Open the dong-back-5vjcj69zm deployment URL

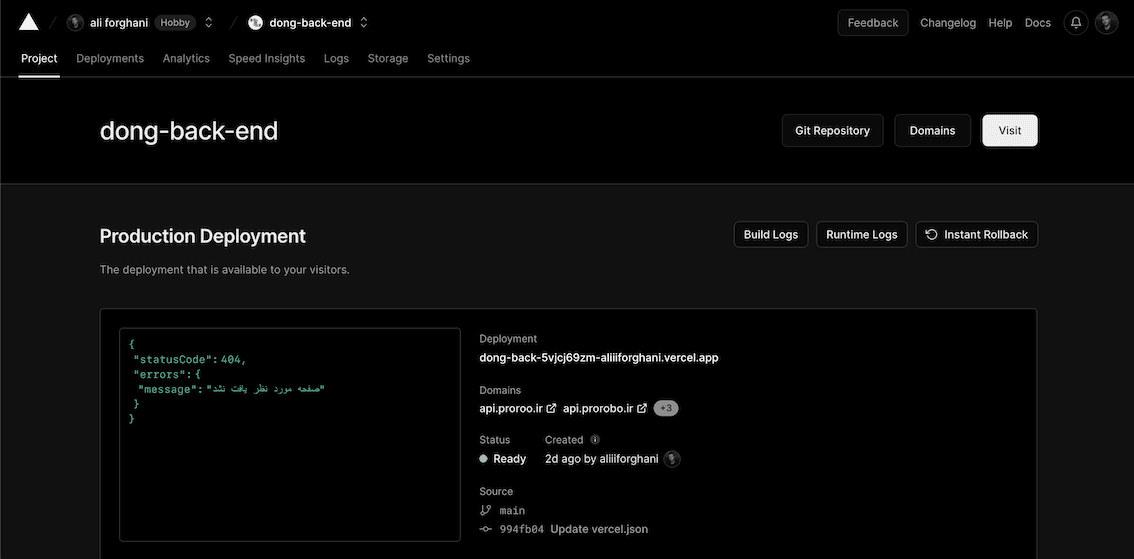[599, 357]
